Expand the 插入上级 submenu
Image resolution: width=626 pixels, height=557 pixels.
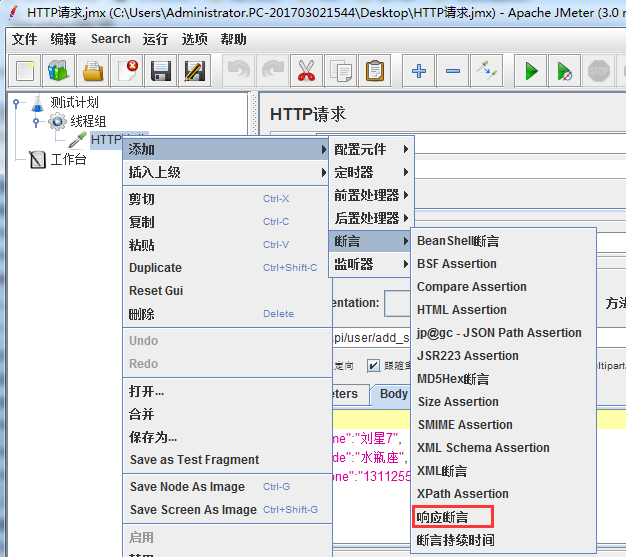(x=226, y=172)
